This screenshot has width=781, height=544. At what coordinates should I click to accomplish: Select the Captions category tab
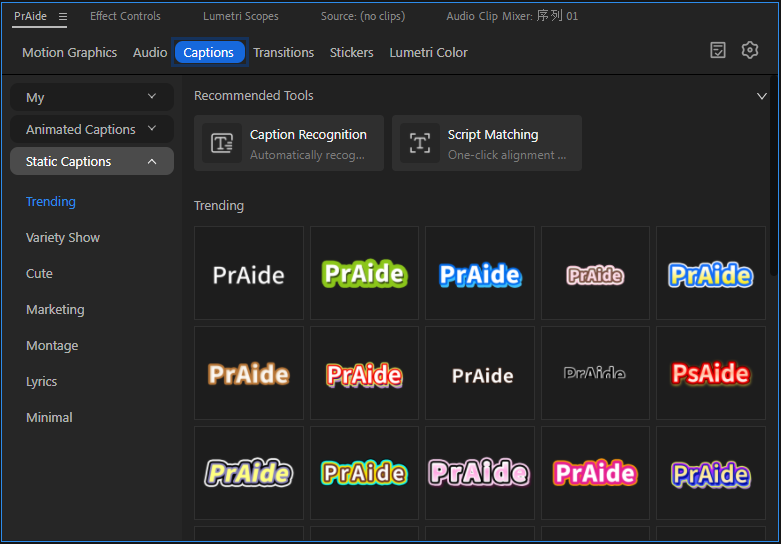[209, 52]
